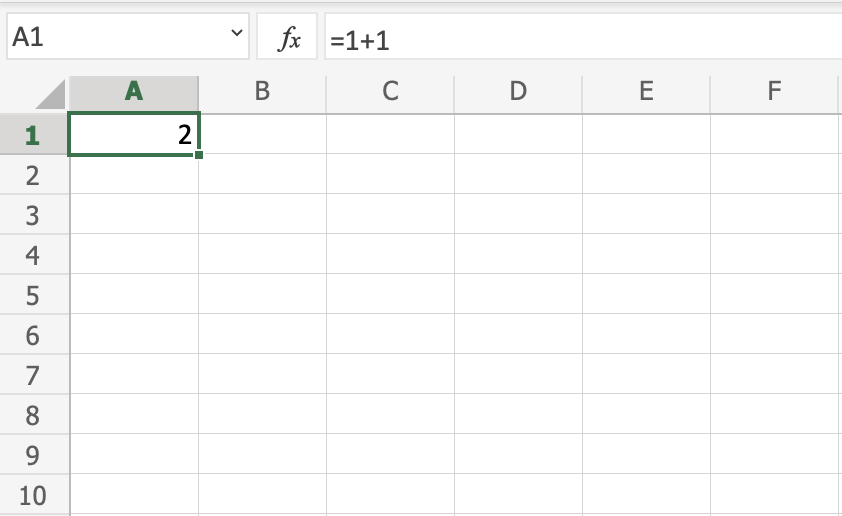Viewport: 842px width, 516px height.
Task: Click empty cell F8
Action: (774, 415)
